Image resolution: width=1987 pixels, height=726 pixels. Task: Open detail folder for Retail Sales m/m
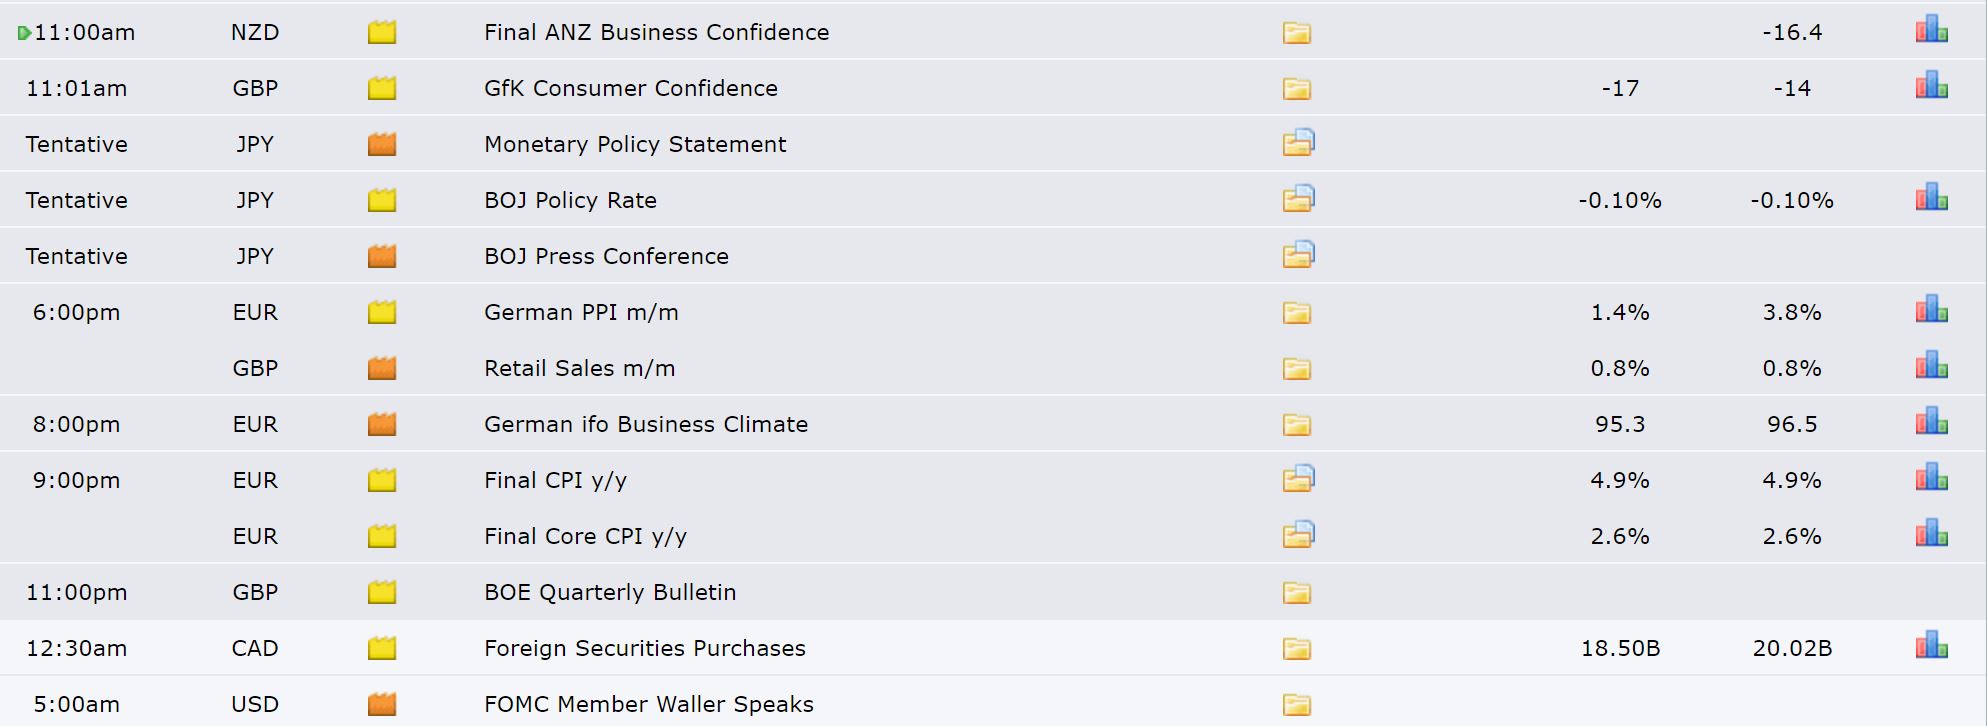pyautogui.click(x=1296, y=369)
